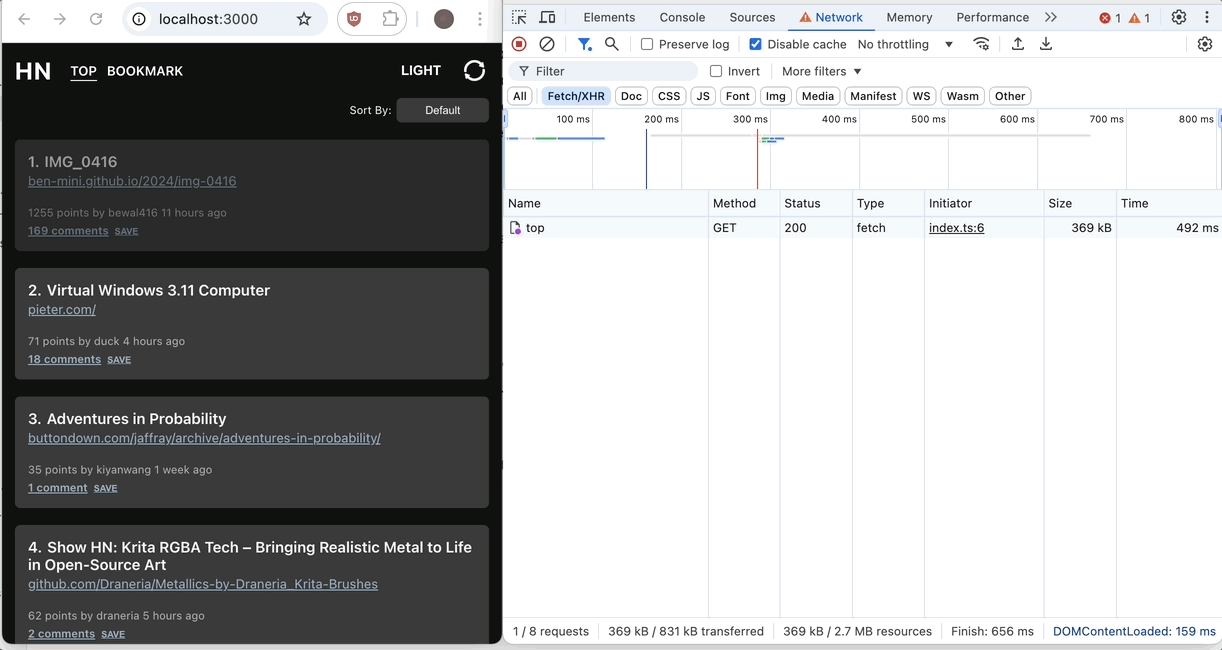The height and width of the screenshot is (650, 1222).
Task: Click the export HAR download icon
Action: pos(1046,44)
